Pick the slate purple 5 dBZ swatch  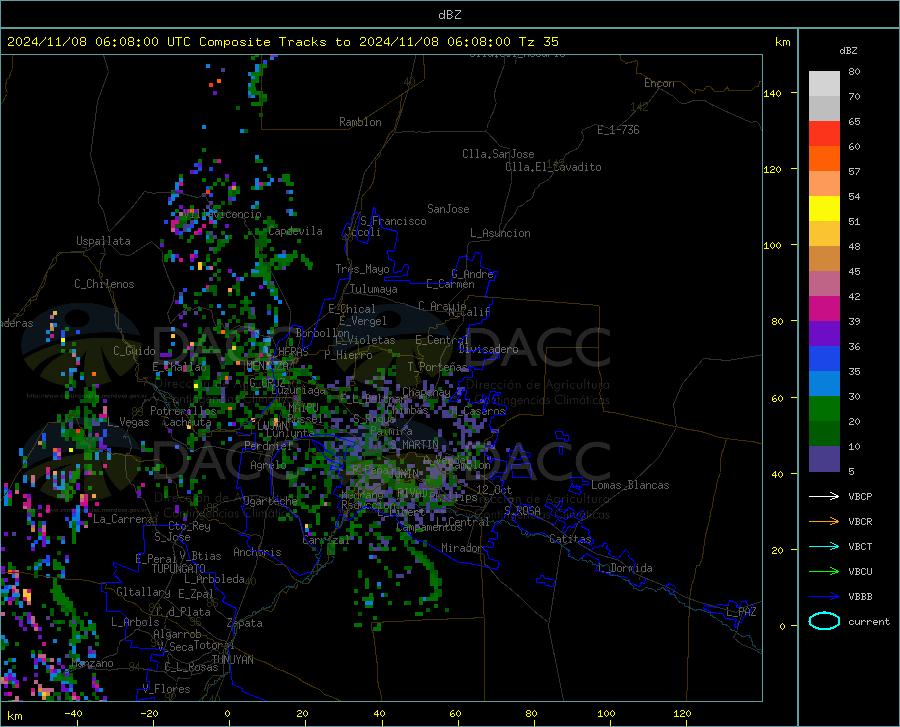[x=824, y=458]
